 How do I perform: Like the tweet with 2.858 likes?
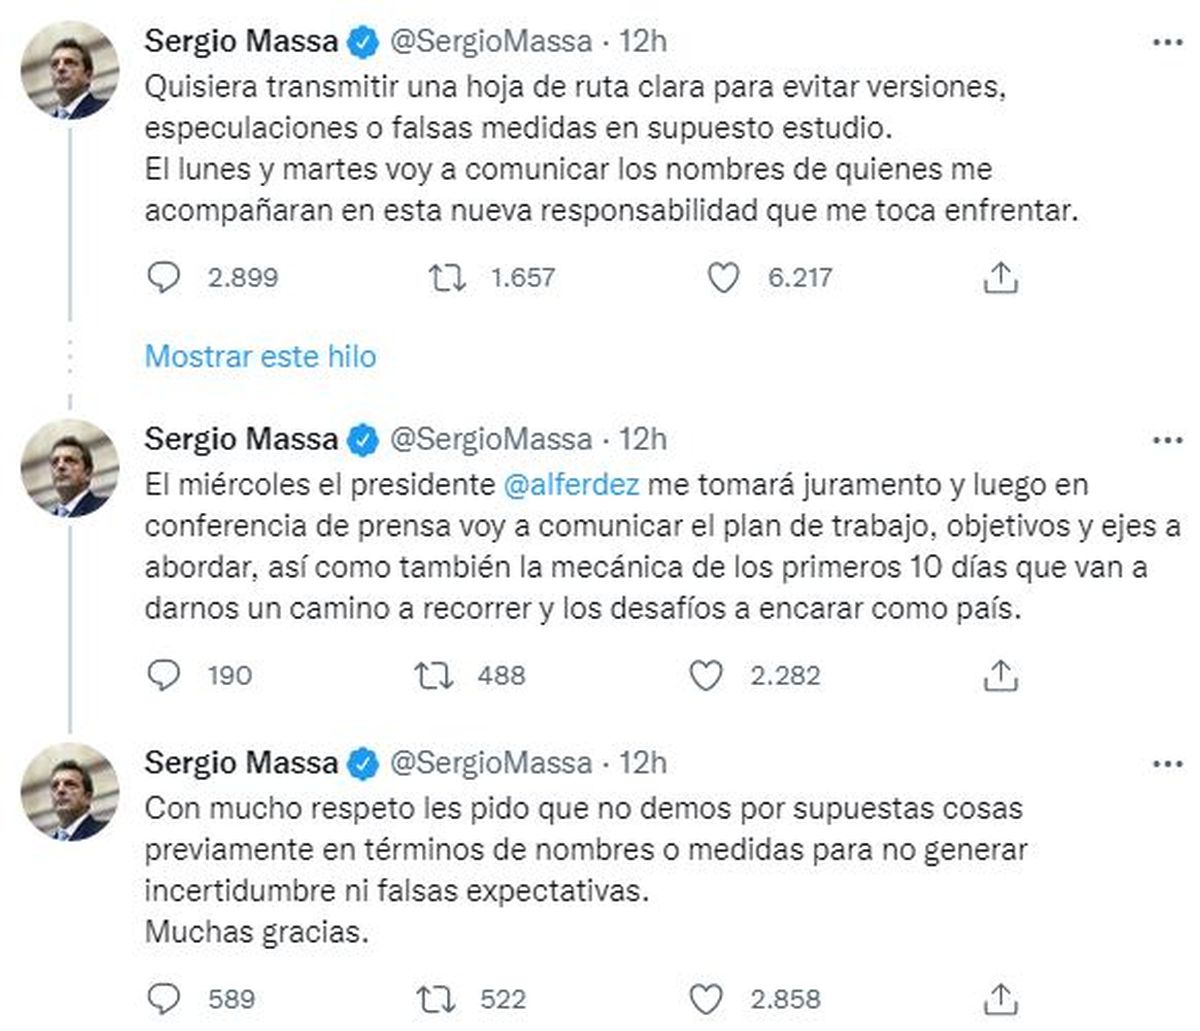coord(706,998)
